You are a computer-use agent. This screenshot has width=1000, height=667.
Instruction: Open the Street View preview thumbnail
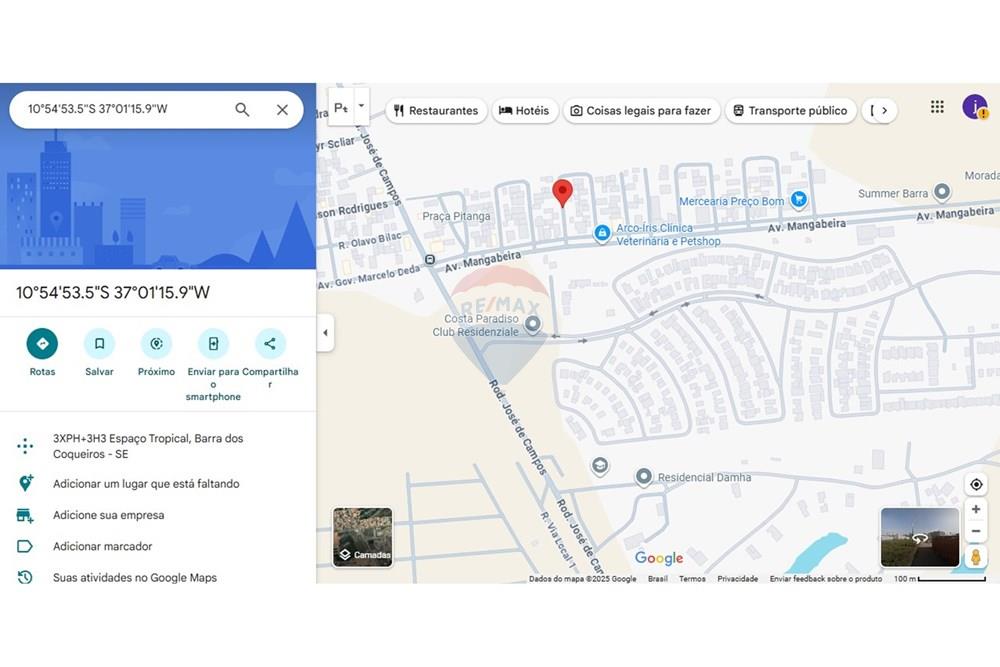(x=919, y=537)
